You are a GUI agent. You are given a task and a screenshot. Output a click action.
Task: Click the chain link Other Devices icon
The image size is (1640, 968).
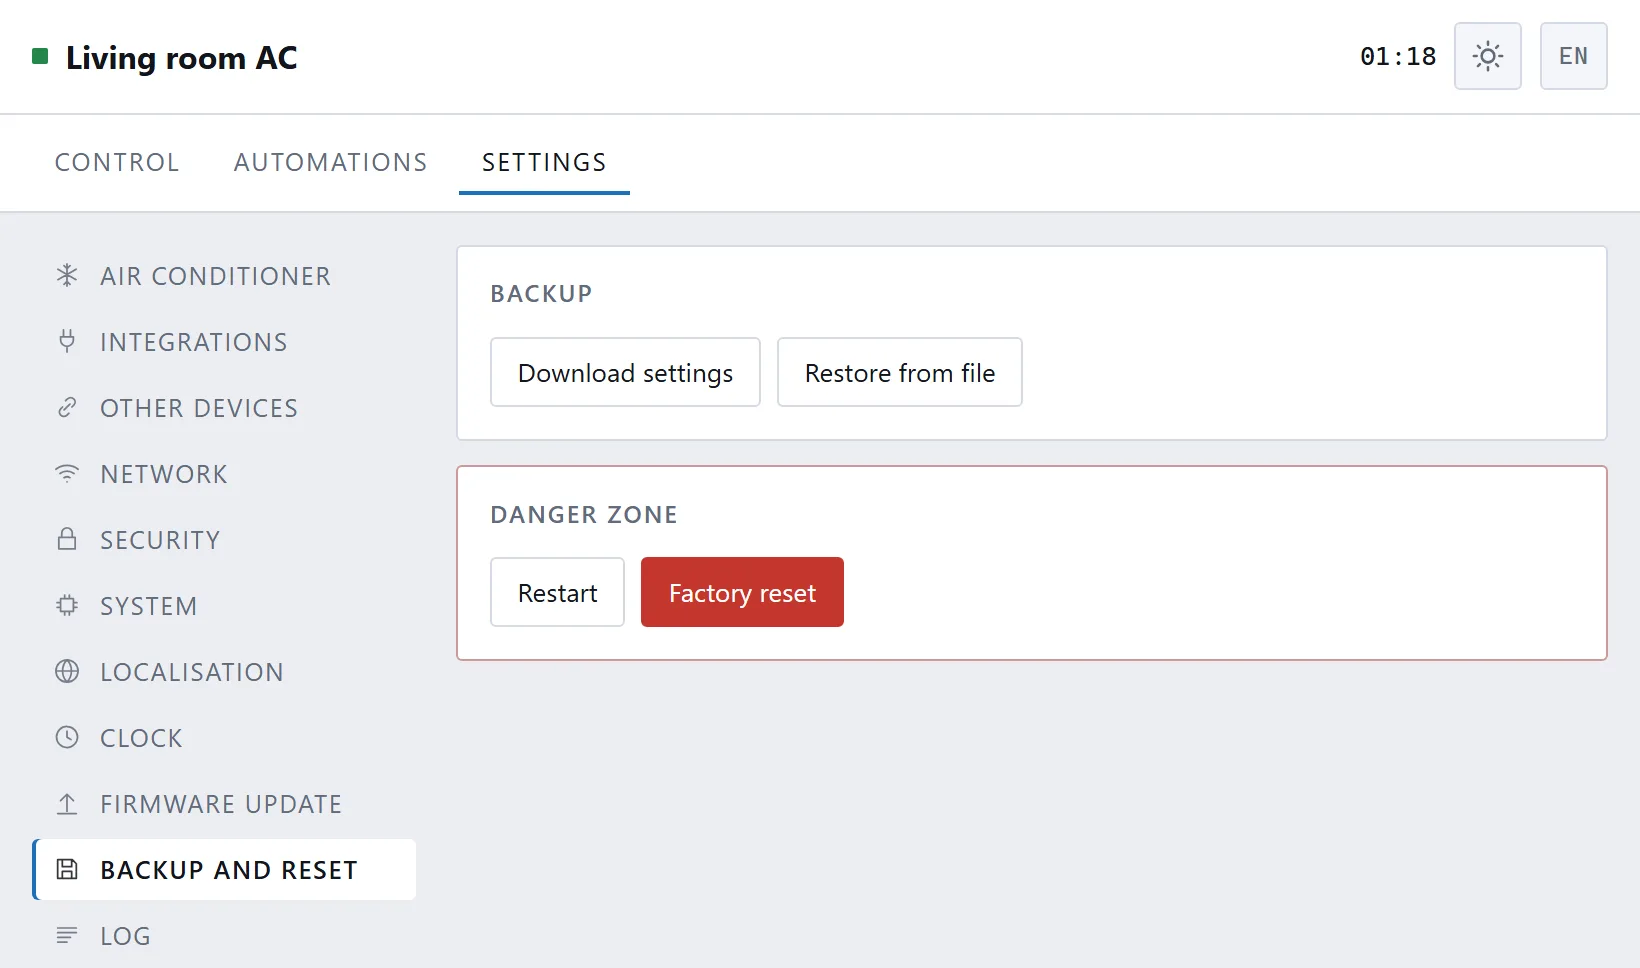click(x=67, y=408)
